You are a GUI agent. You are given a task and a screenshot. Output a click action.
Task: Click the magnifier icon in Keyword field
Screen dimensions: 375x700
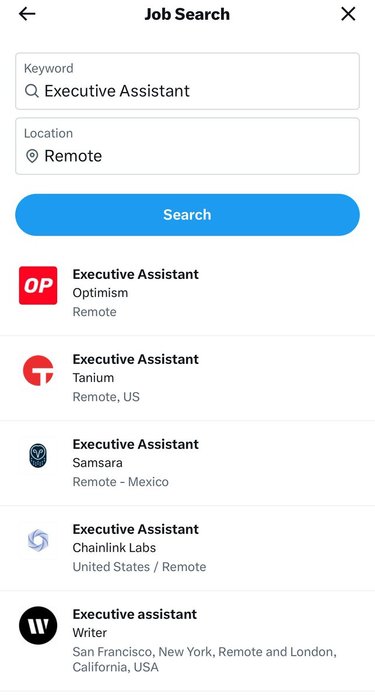tap(31, 91)
